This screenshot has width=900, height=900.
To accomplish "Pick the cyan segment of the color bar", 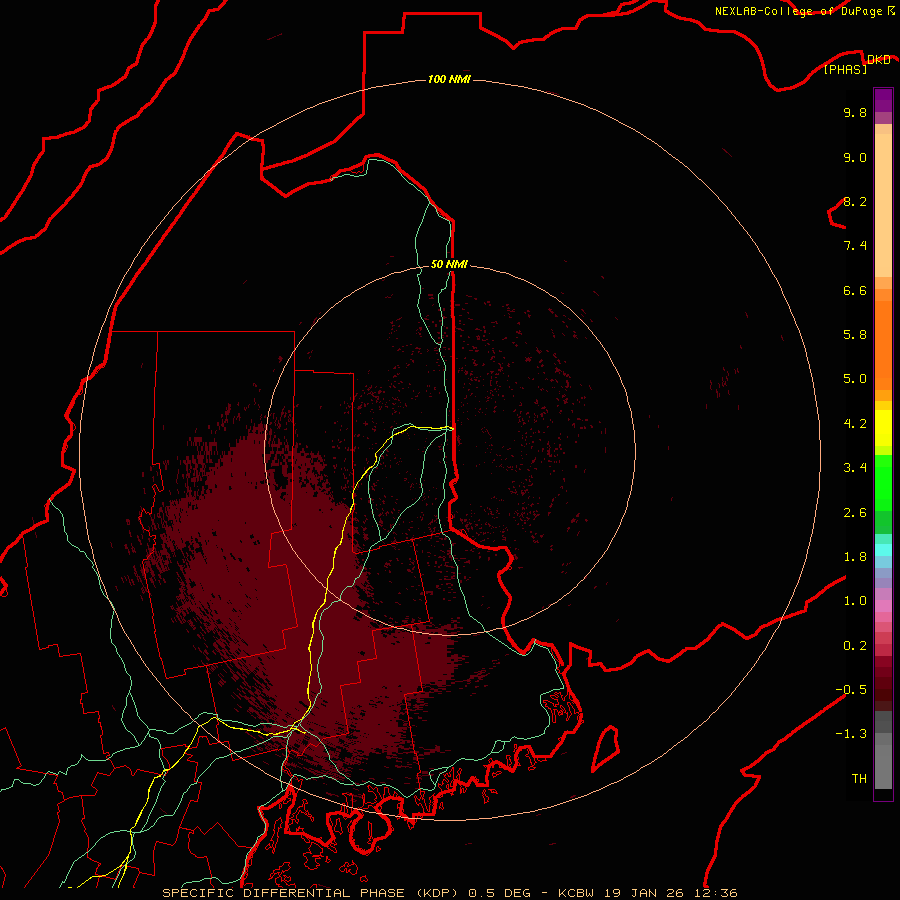I will (883, 550).
